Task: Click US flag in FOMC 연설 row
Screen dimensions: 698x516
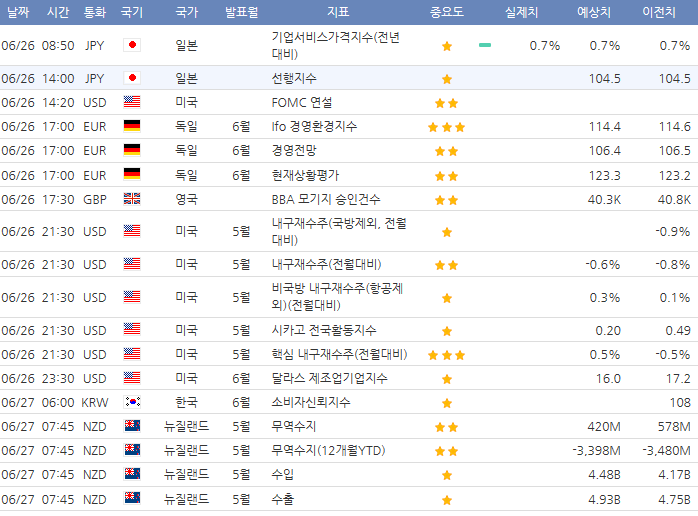Action: coord(132,102)
